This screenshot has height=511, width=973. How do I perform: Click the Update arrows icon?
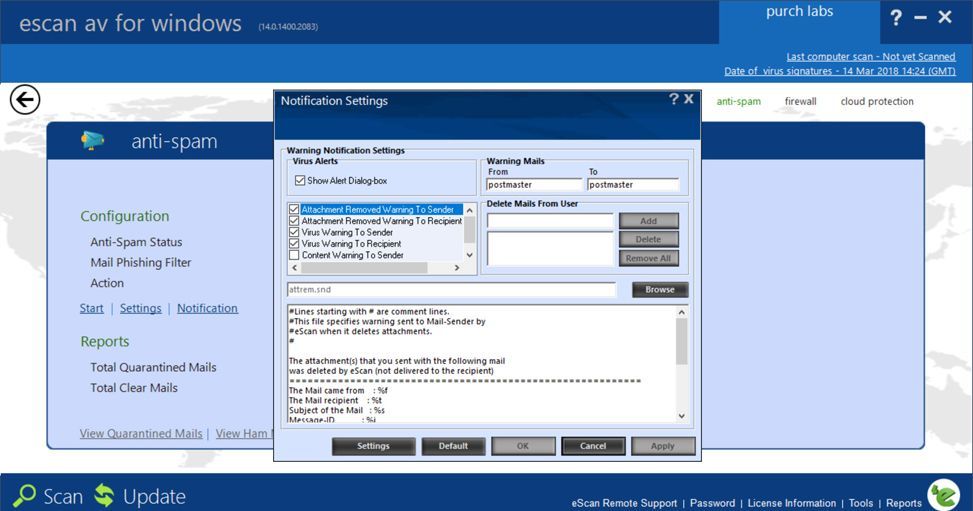pyautogui.click(x=104, y=495)
